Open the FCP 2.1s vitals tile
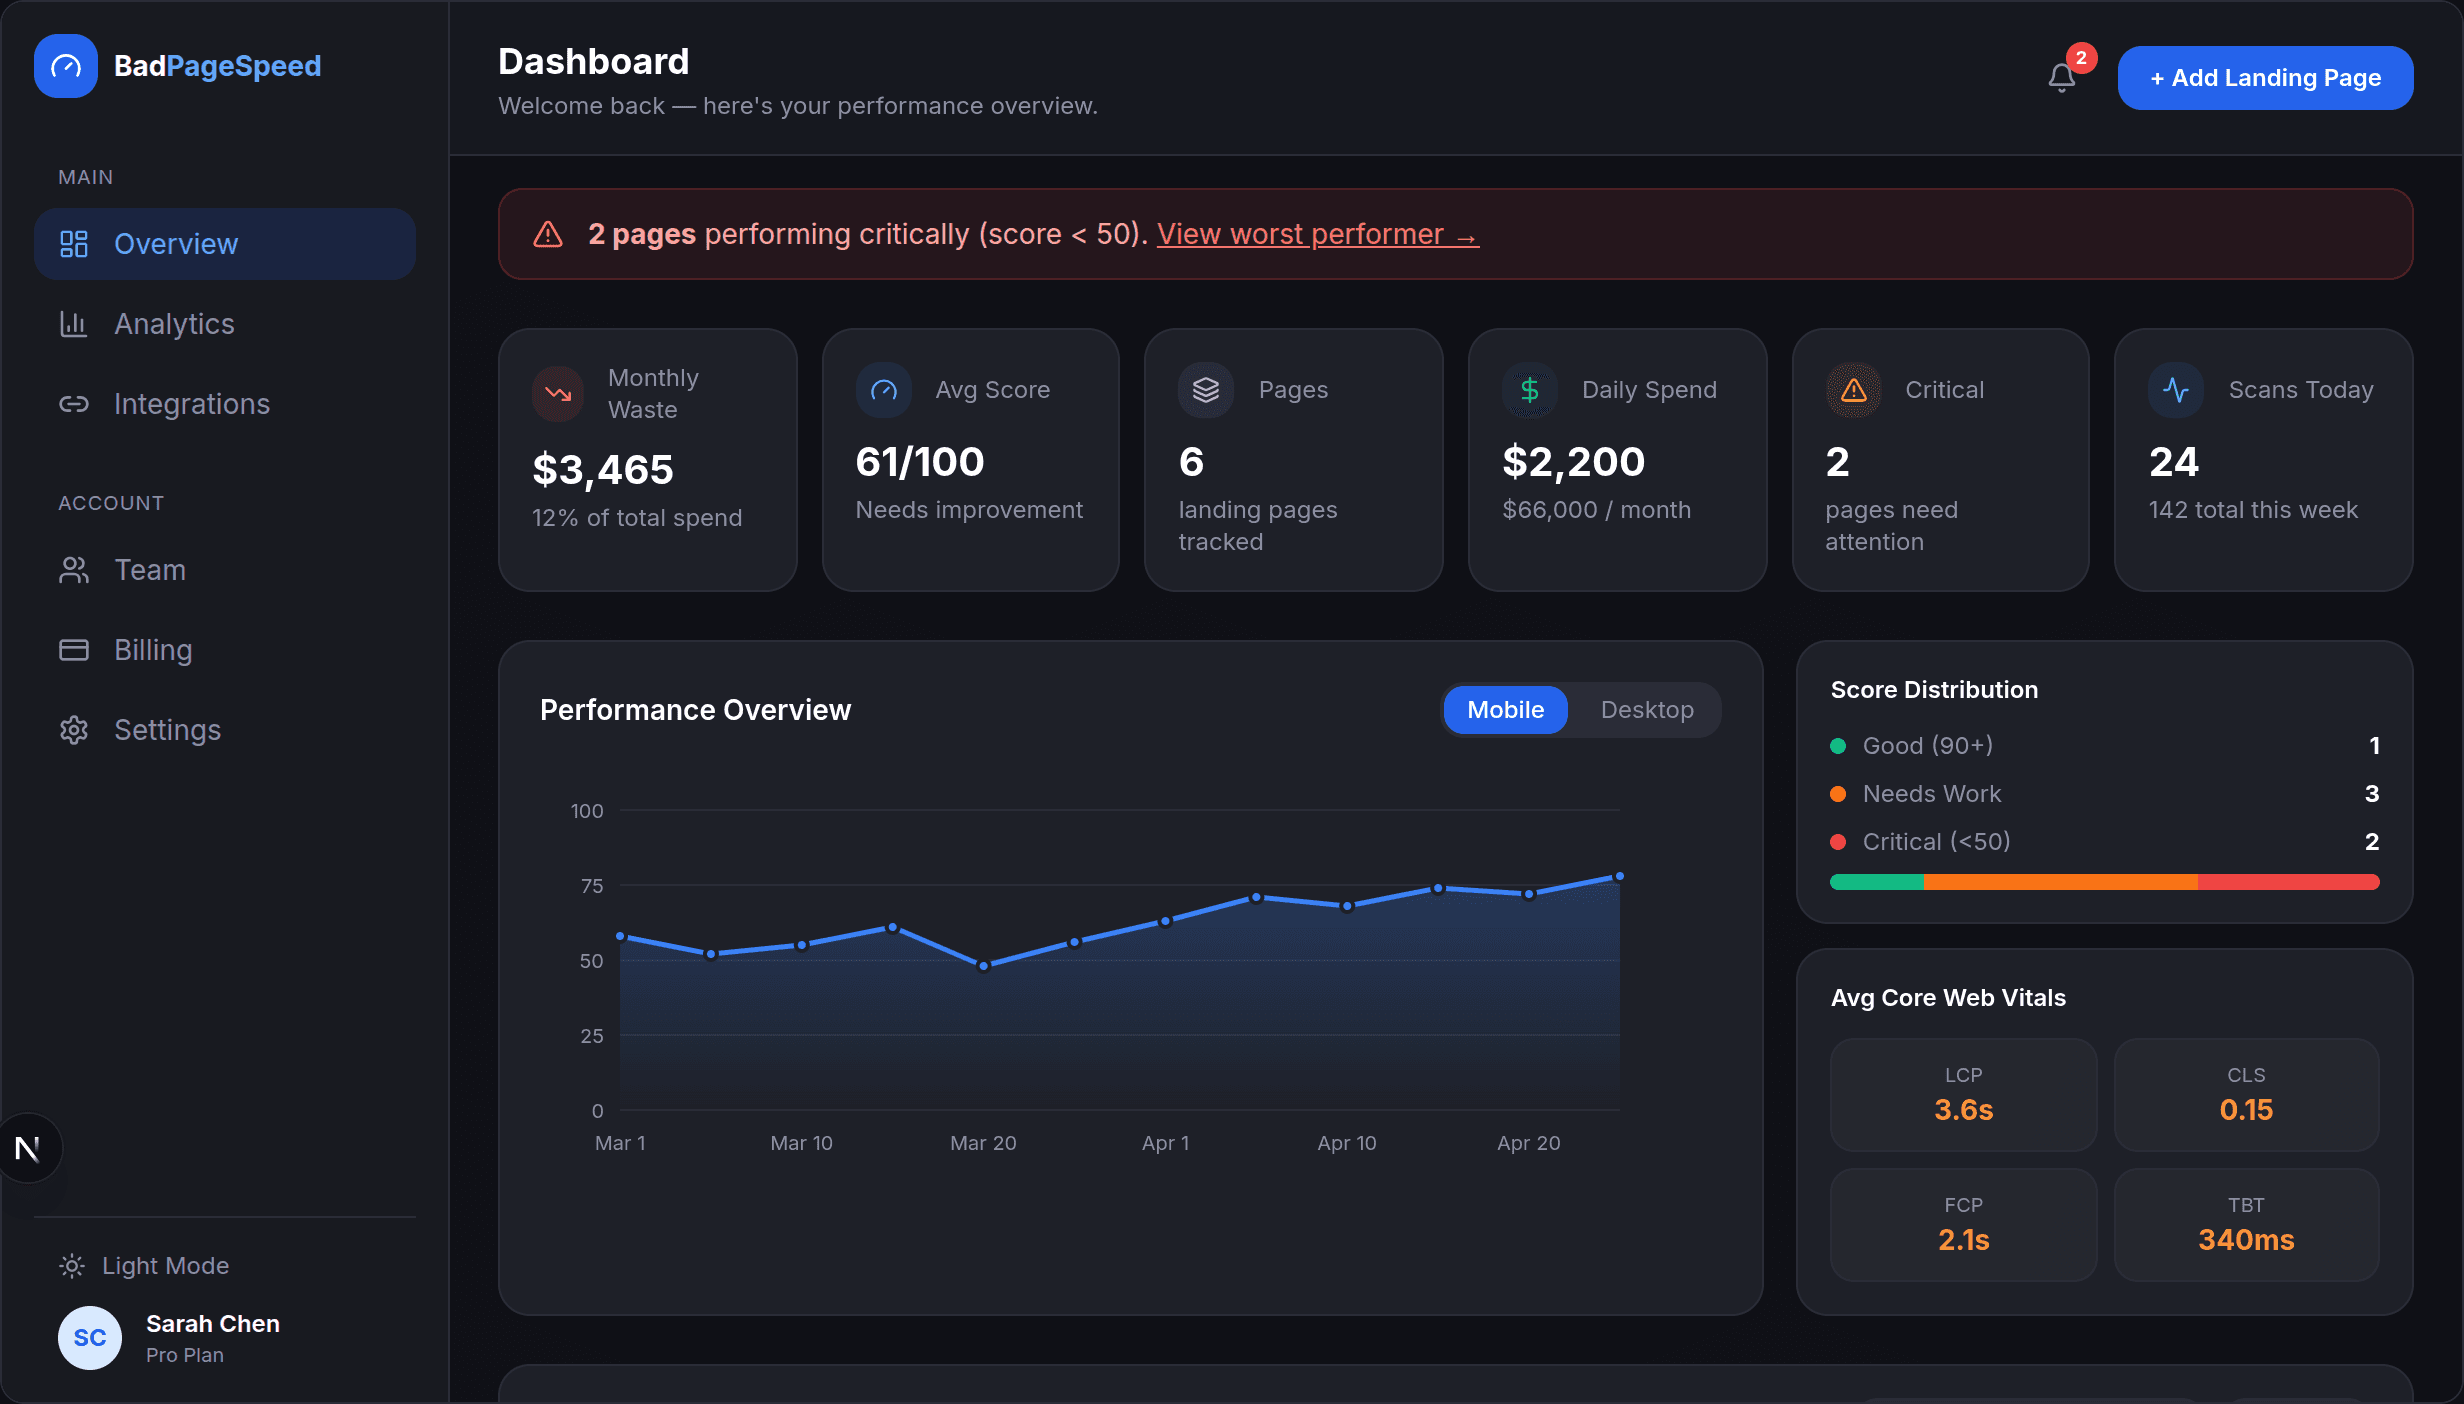2464x1404 pixels. pyautogui.click(x=1963, y=1225)
